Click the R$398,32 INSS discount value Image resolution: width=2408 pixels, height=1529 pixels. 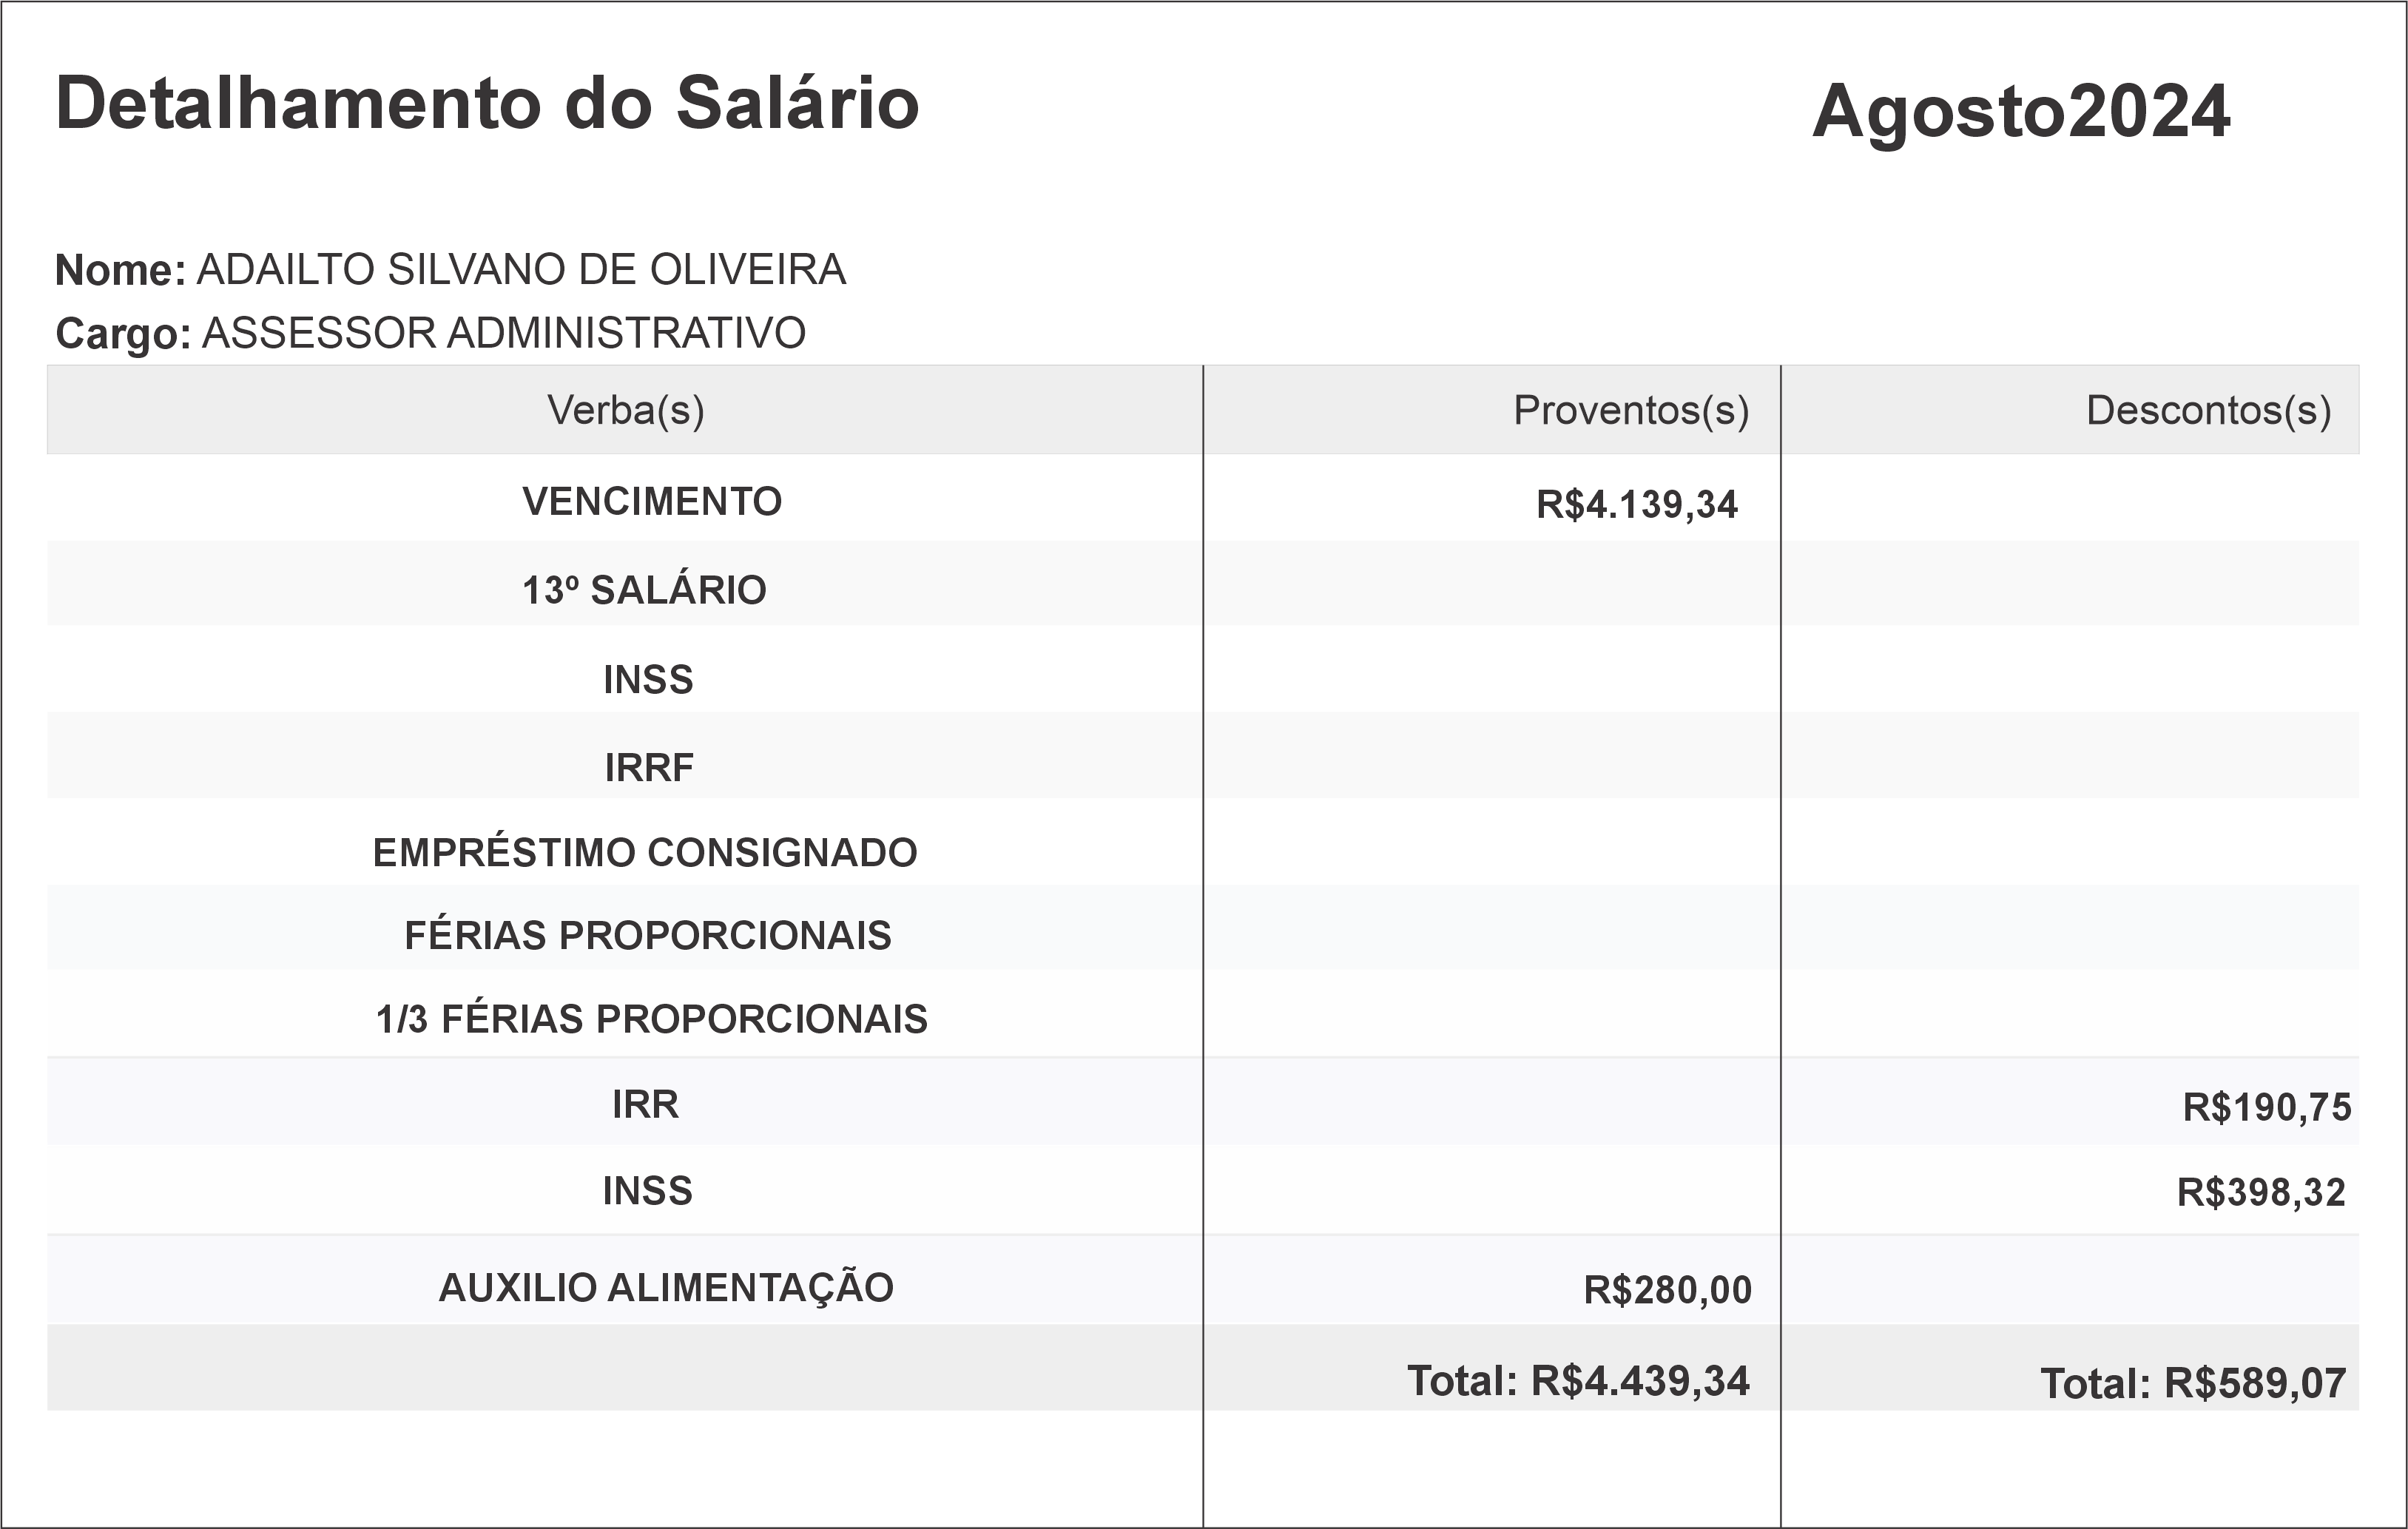(x=2260, y=1193)
